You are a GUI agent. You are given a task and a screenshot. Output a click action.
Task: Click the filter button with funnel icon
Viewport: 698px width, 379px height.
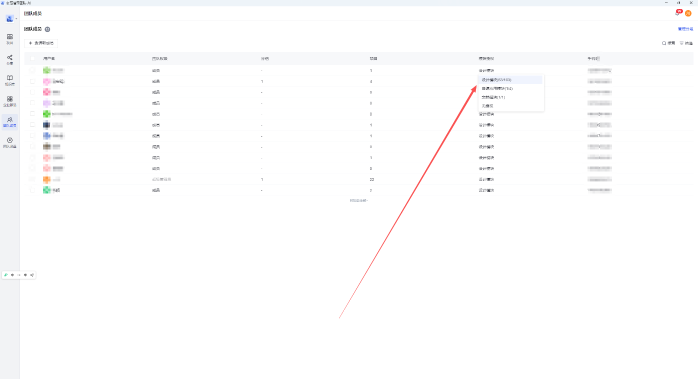coord(686,43)
